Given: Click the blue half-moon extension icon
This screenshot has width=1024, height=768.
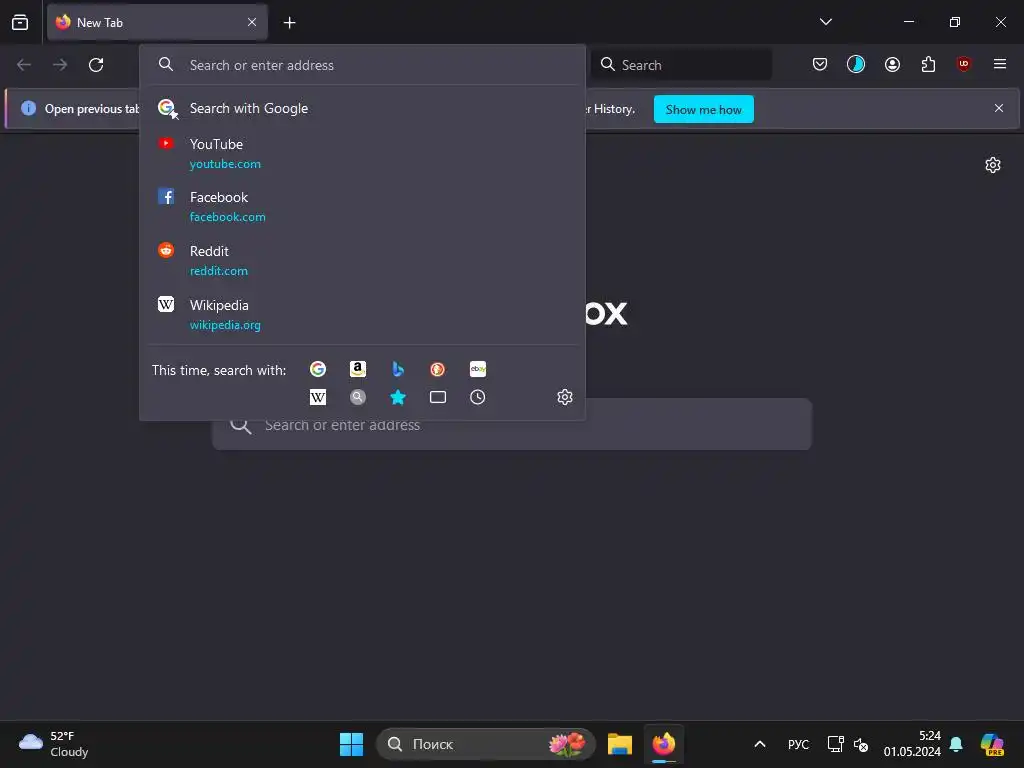Looking at the screenshot, I should click(x=856, y=64).
